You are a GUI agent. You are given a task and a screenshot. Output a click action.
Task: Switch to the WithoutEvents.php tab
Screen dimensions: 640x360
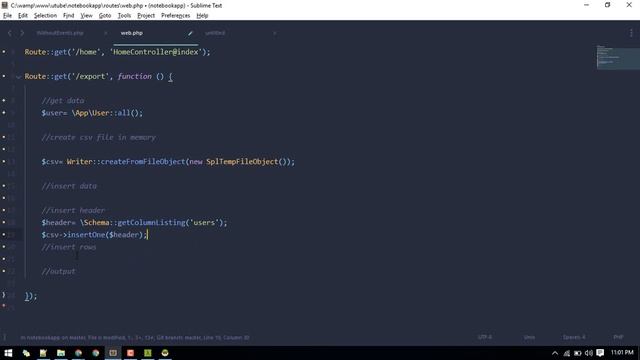point(60,33)
